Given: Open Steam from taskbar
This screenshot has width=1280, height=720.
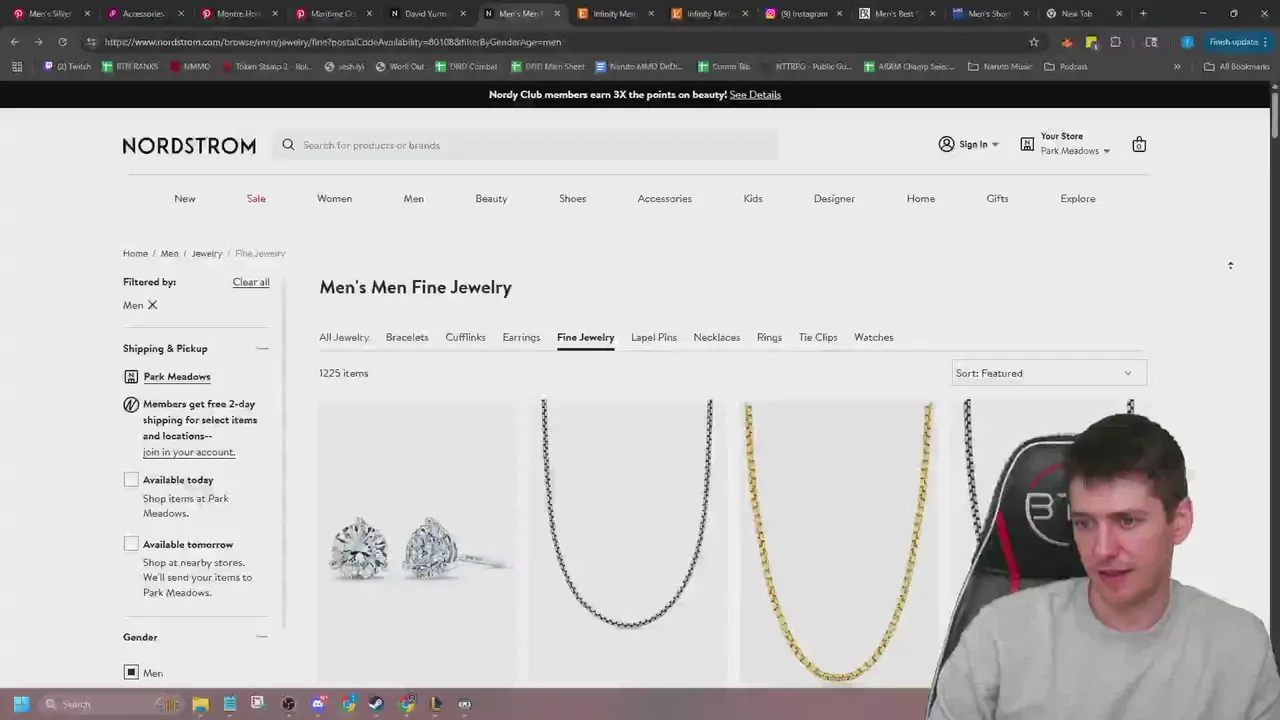Looking at the screenshot, I should click(x=376, y=704).
